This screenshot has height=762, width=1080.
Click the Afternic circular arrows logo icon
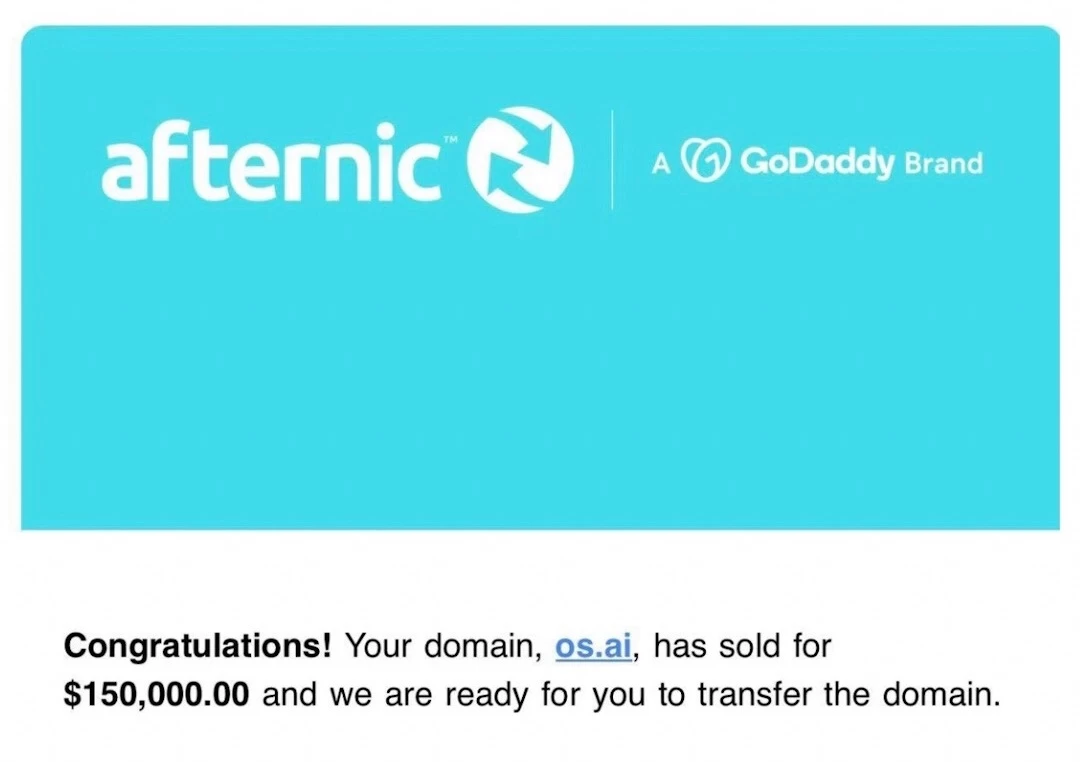point(520,160)
